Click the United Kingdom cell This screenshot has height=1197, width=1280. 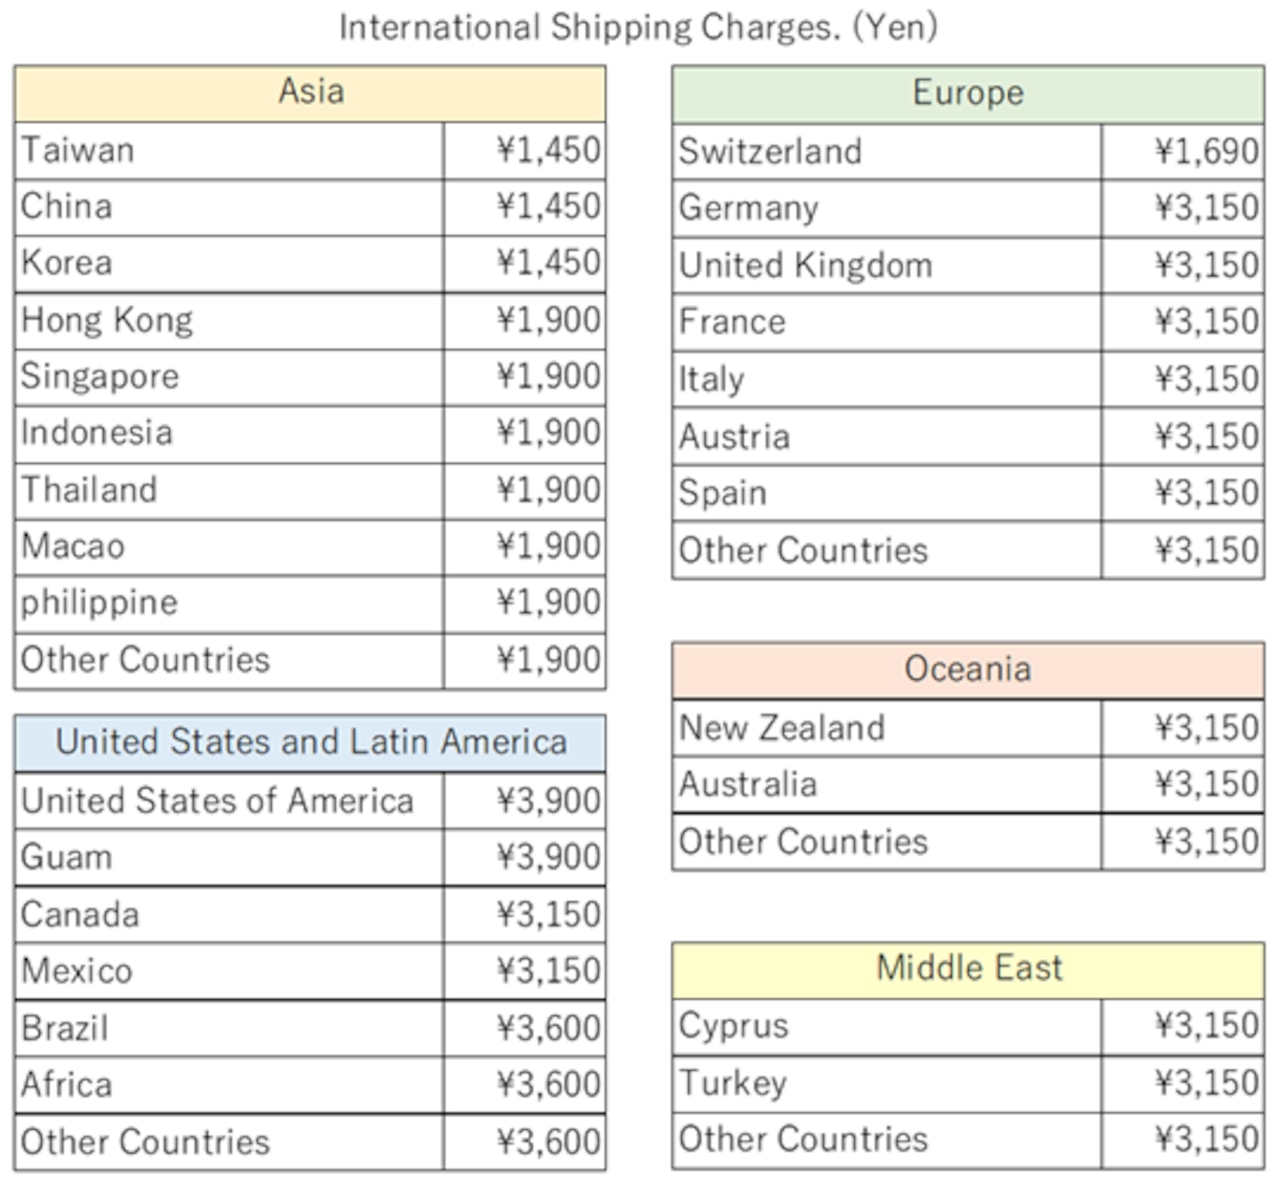886,266
